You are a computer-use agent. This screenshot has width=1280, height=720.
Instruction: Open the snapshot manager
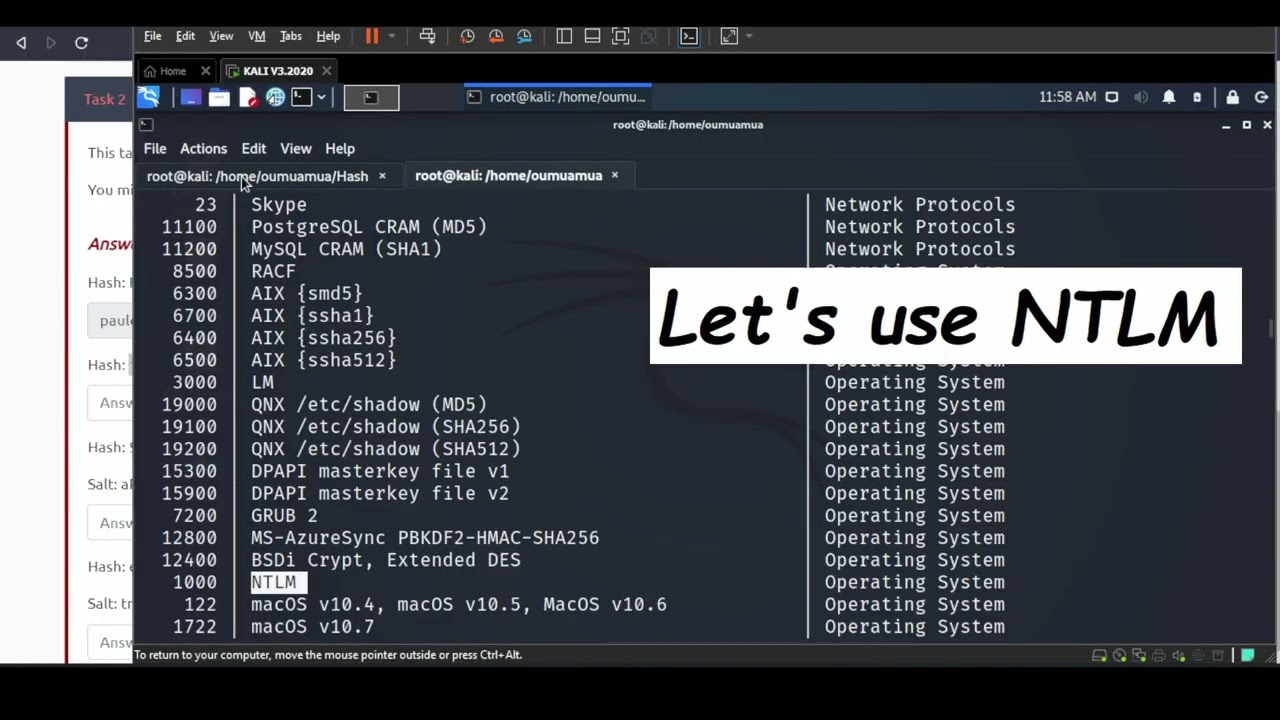click(524, 36)
